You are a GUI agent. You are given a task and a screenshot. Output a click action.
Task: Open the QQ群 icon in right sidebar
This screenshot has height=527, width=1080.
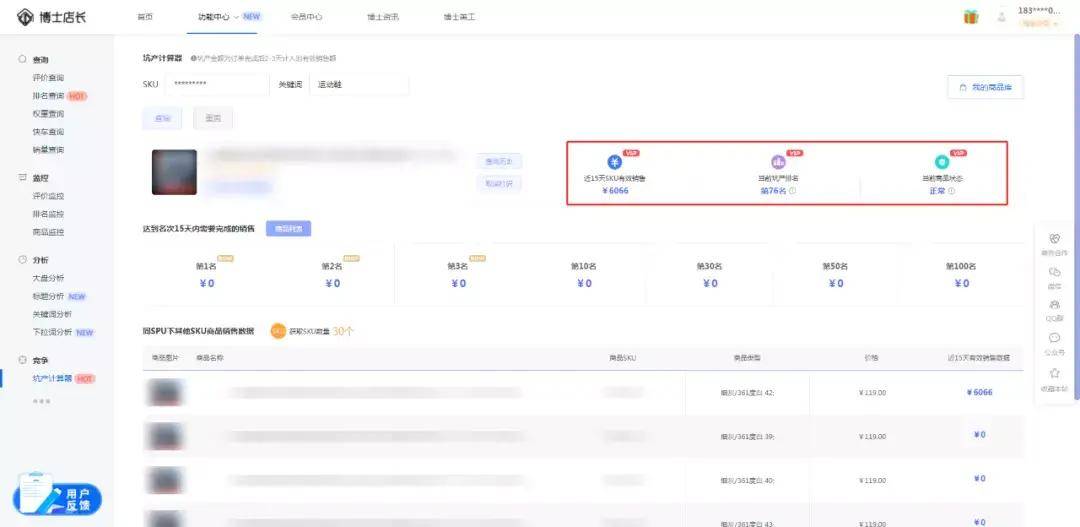tap(1054, 305)
